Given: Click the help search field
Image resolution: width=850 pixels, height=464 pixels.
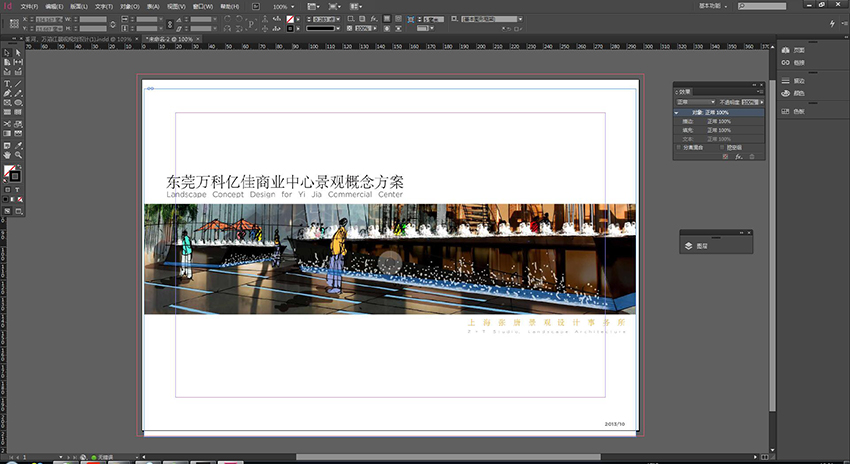Looking at the screenshot, I should pos(762,6).
